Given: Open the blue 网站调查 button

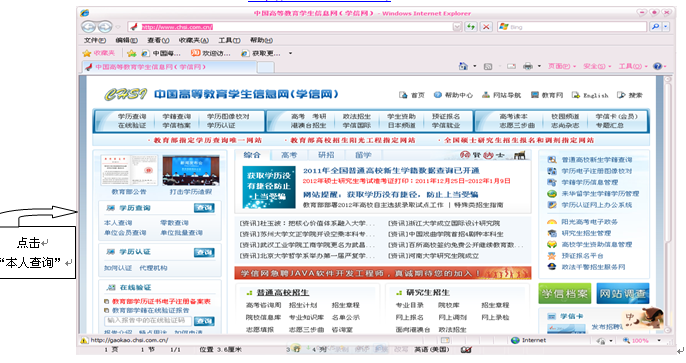Looking at the screenshot, I should click(623, 293).
